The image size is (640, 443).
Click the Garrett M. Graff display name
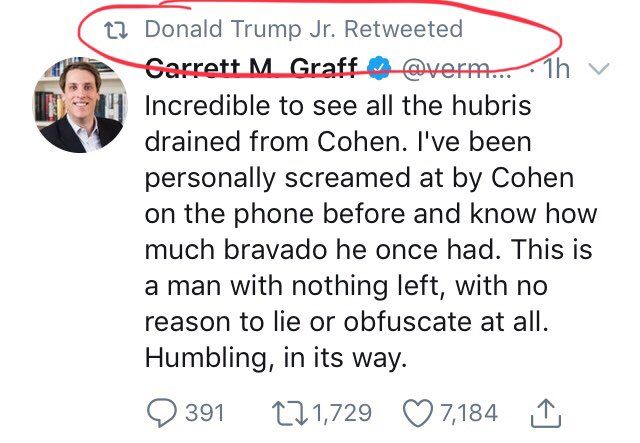pyautogui.click(x=248, y=71)
